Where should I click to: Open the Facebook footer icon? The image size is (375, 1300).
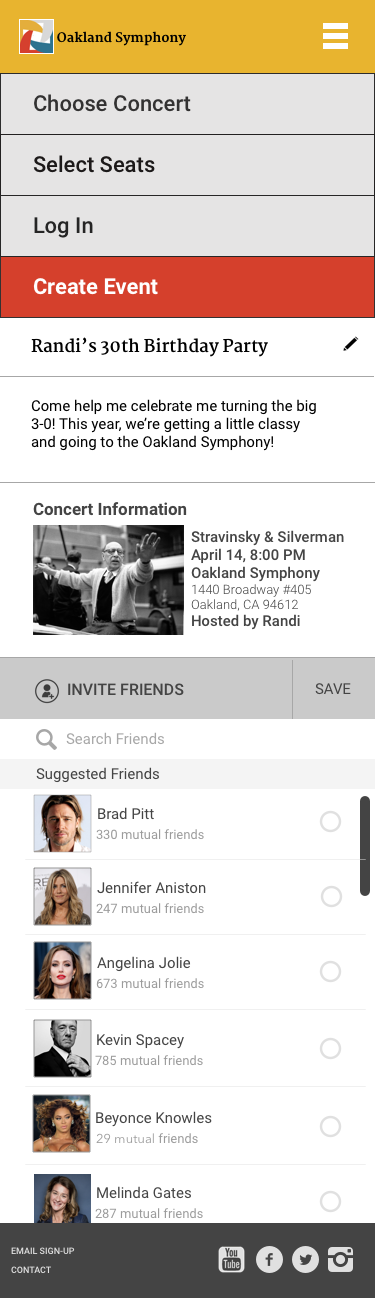269,1259
